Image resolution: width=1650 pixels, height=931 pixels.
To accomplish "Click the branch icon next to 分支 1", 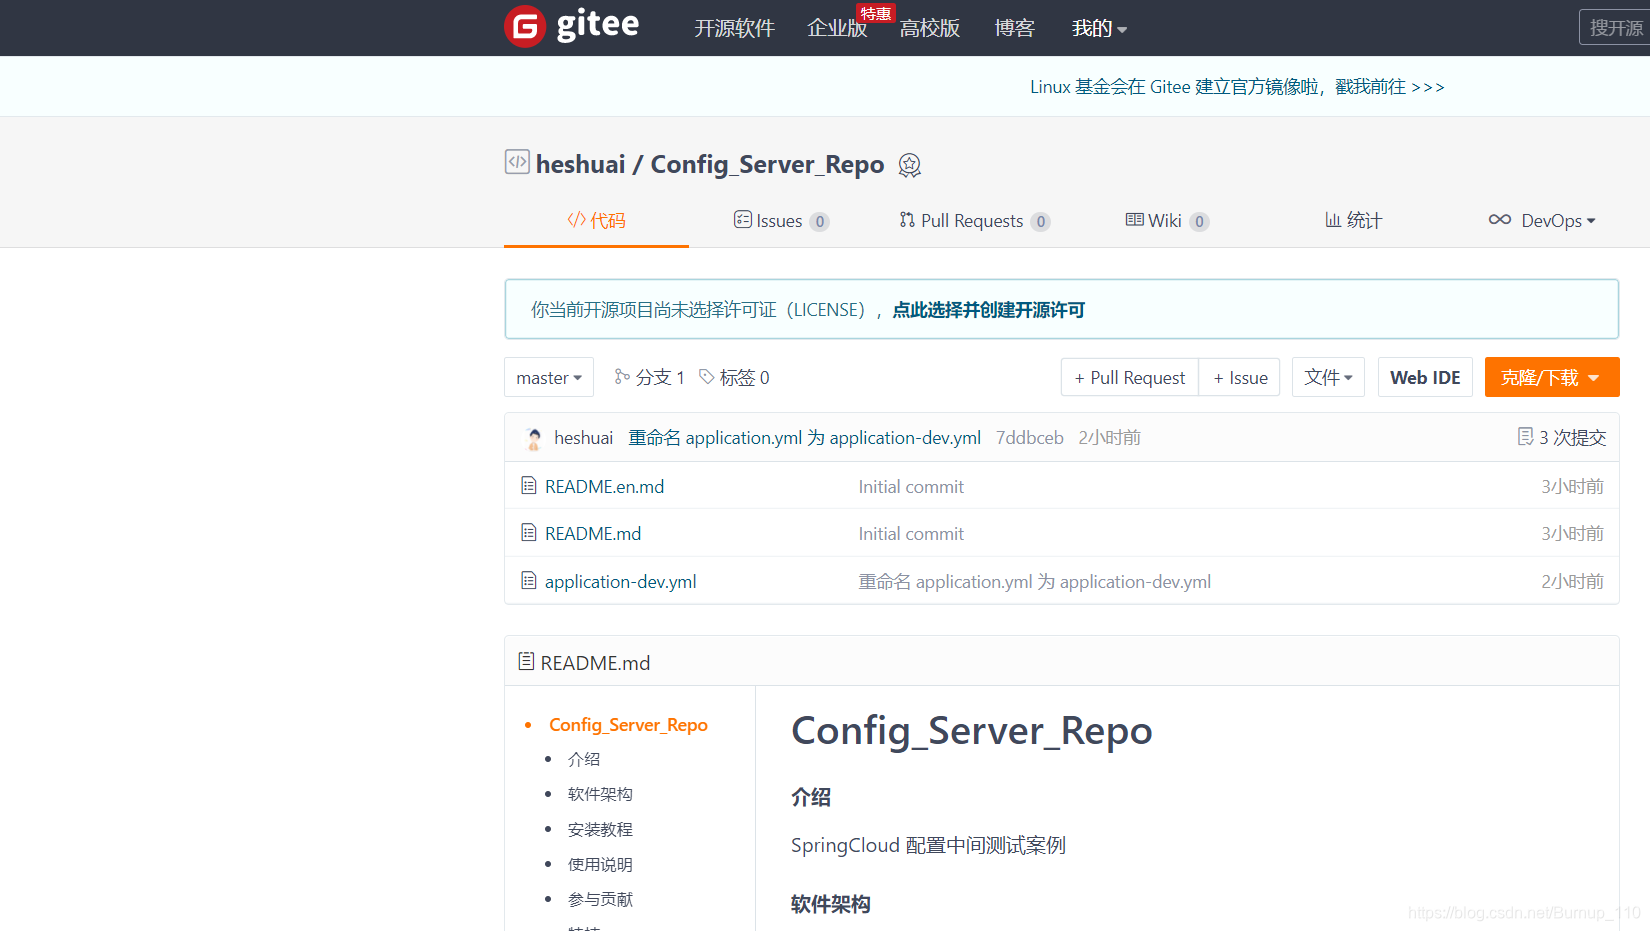I will (622, 376).
